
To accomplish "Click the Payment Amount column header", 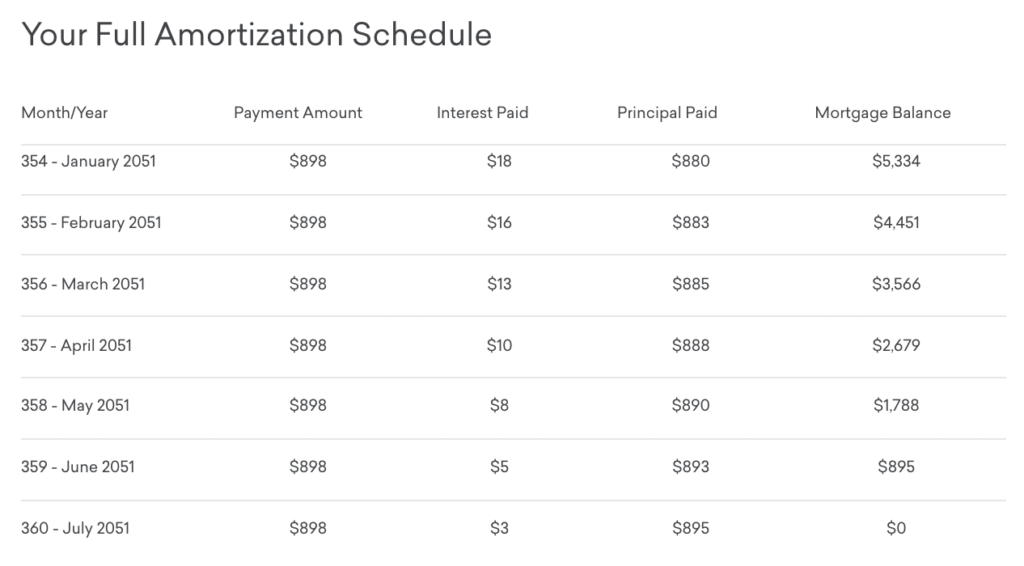I will coord(298,113).
